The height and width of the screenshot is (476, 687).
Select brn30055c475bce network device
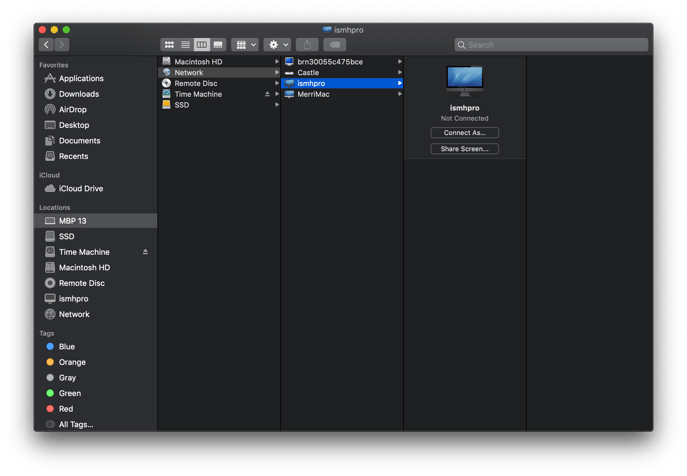tap(342, 62)
